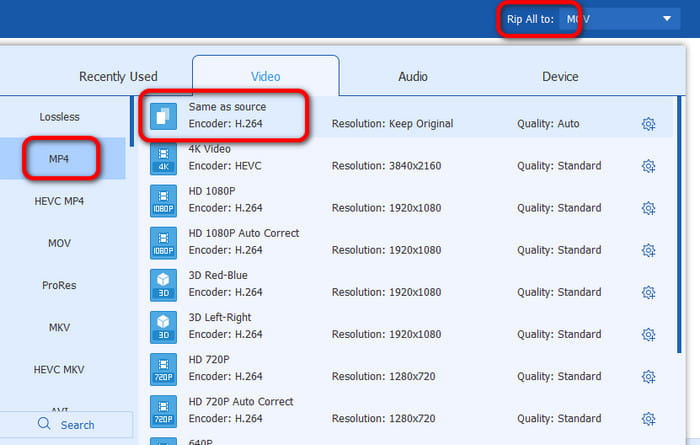
Task: Click the HD 1080P Auto Correct icon
Action: click(163, 243)
